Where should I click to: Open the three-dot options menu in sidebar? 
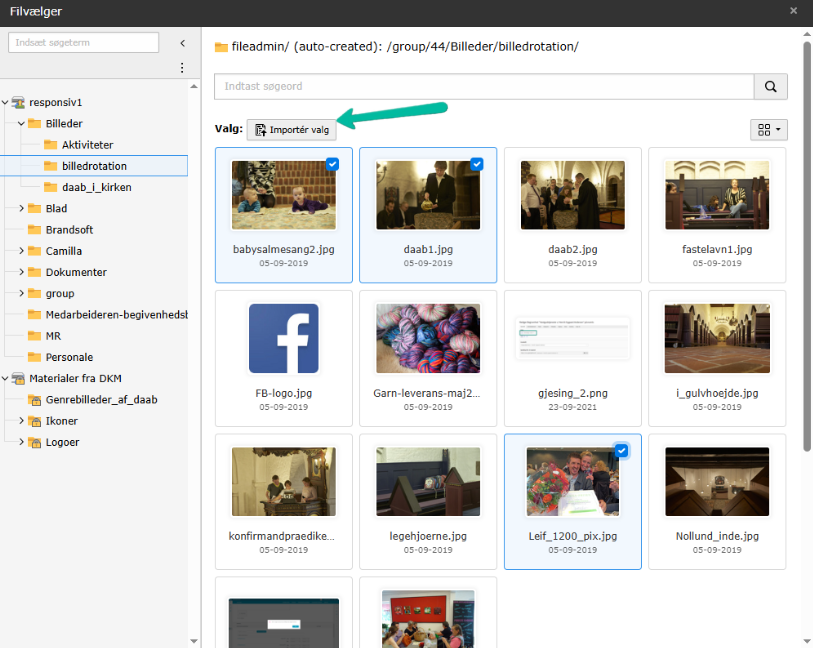[x=182, y=68]
